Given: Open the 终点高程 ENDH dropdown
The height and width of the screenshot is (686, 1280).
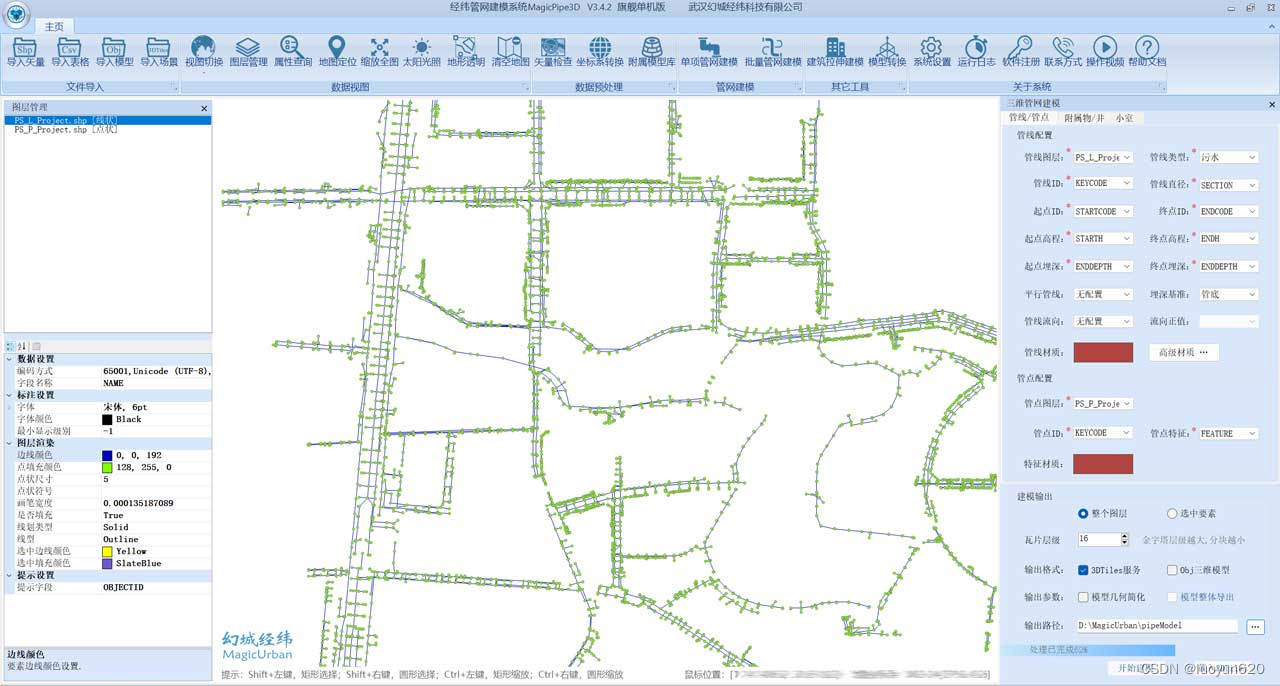Looking at the screenshot, I should pos(1229,239).
